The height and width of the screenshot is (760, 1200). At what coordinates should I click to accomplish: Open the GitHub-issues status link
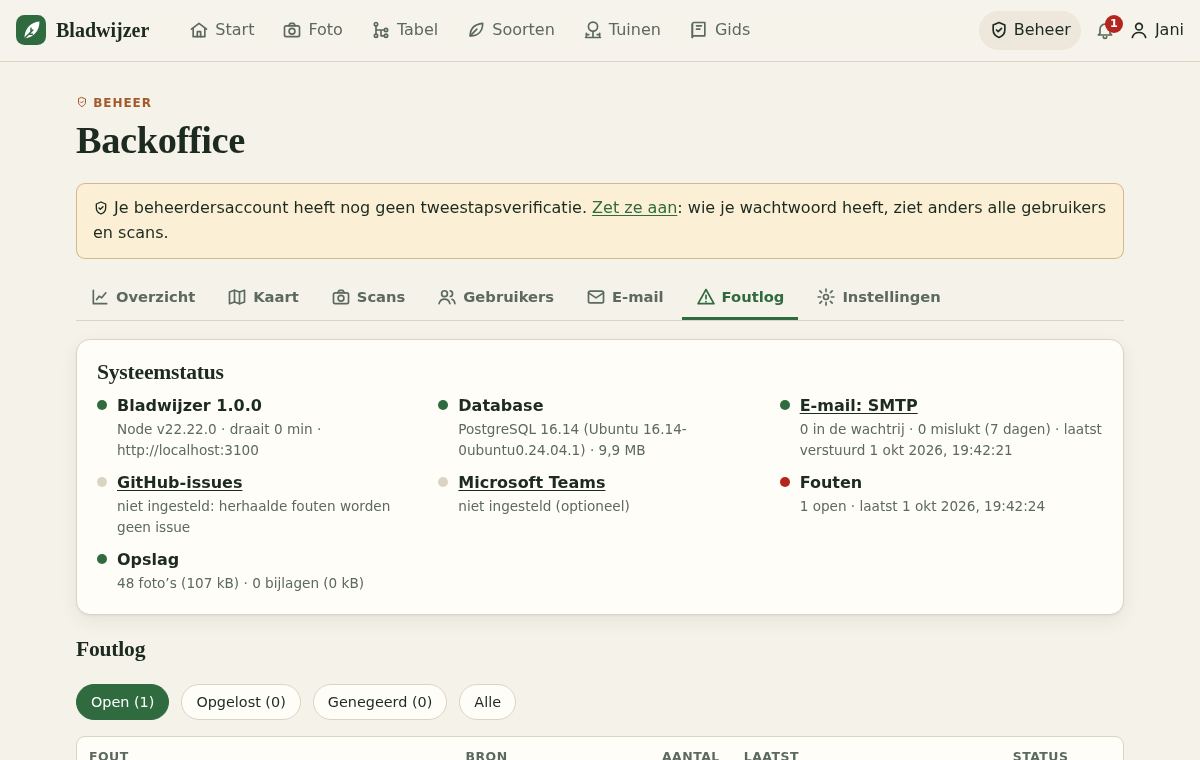click(179, 482)
